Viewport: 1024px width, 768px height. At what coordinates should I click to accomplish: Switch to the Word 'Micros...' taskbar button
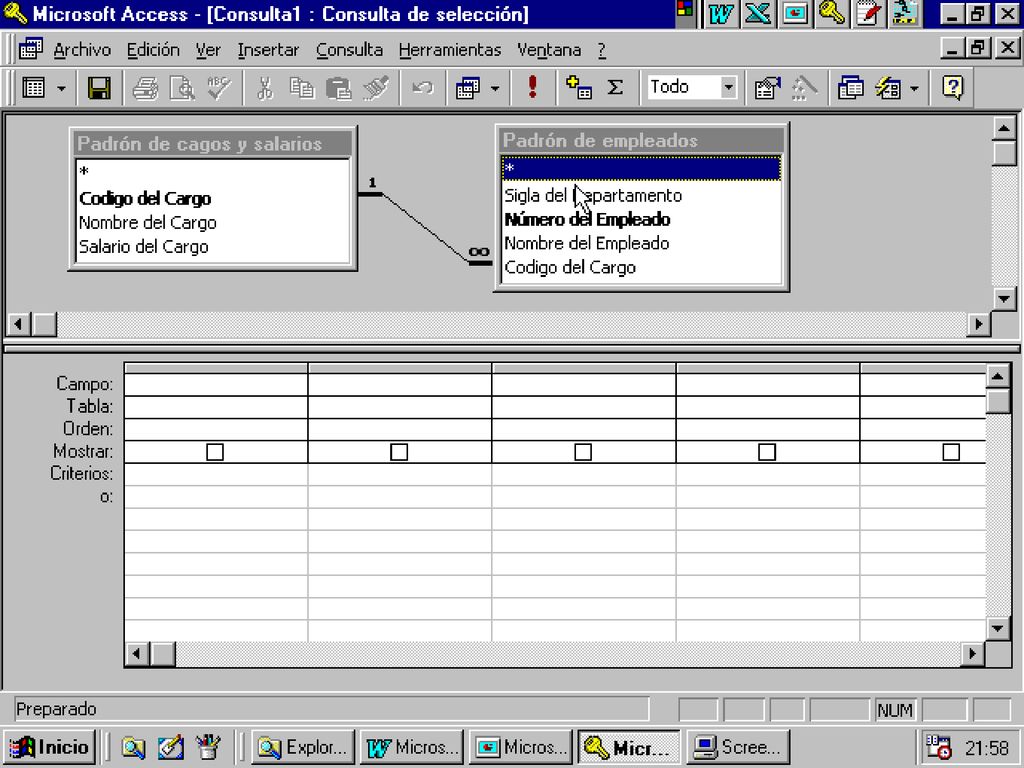pos(412,747)
